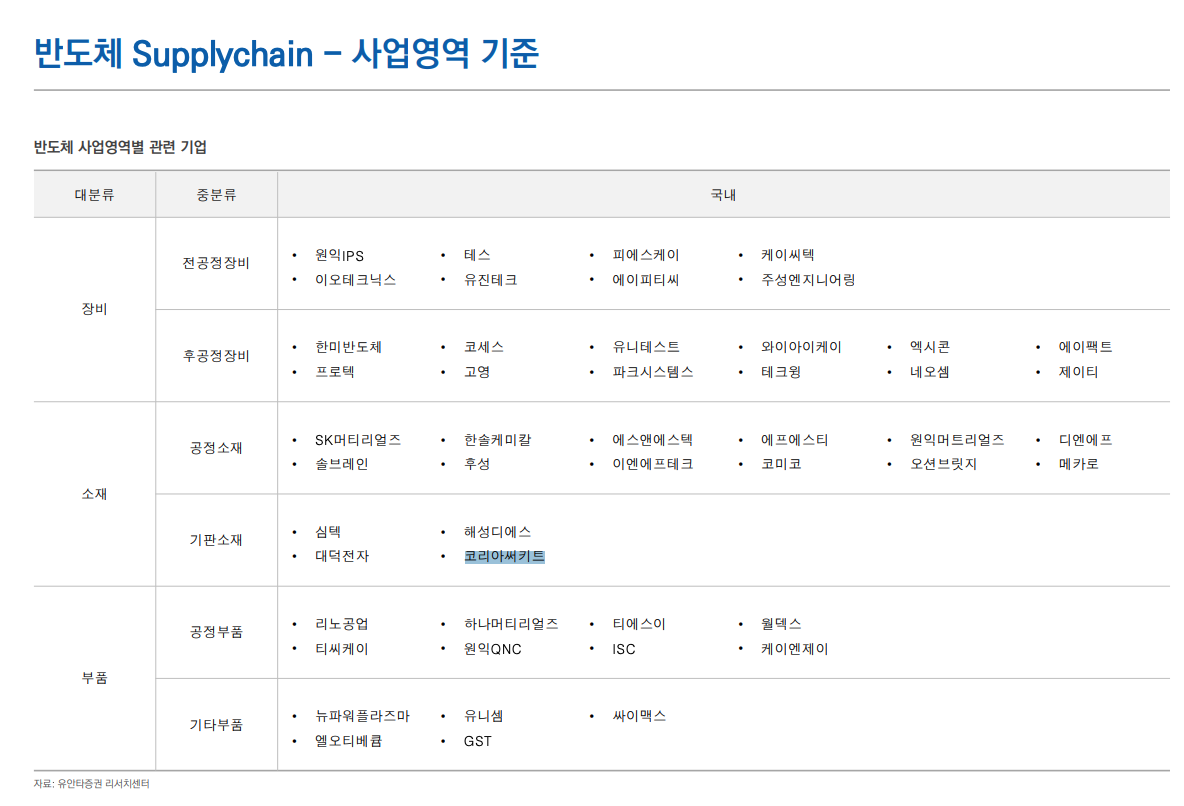This screenshot has width=1184, height=806.
Task: Click company name '메카로'
Action: pos(1078,464)
